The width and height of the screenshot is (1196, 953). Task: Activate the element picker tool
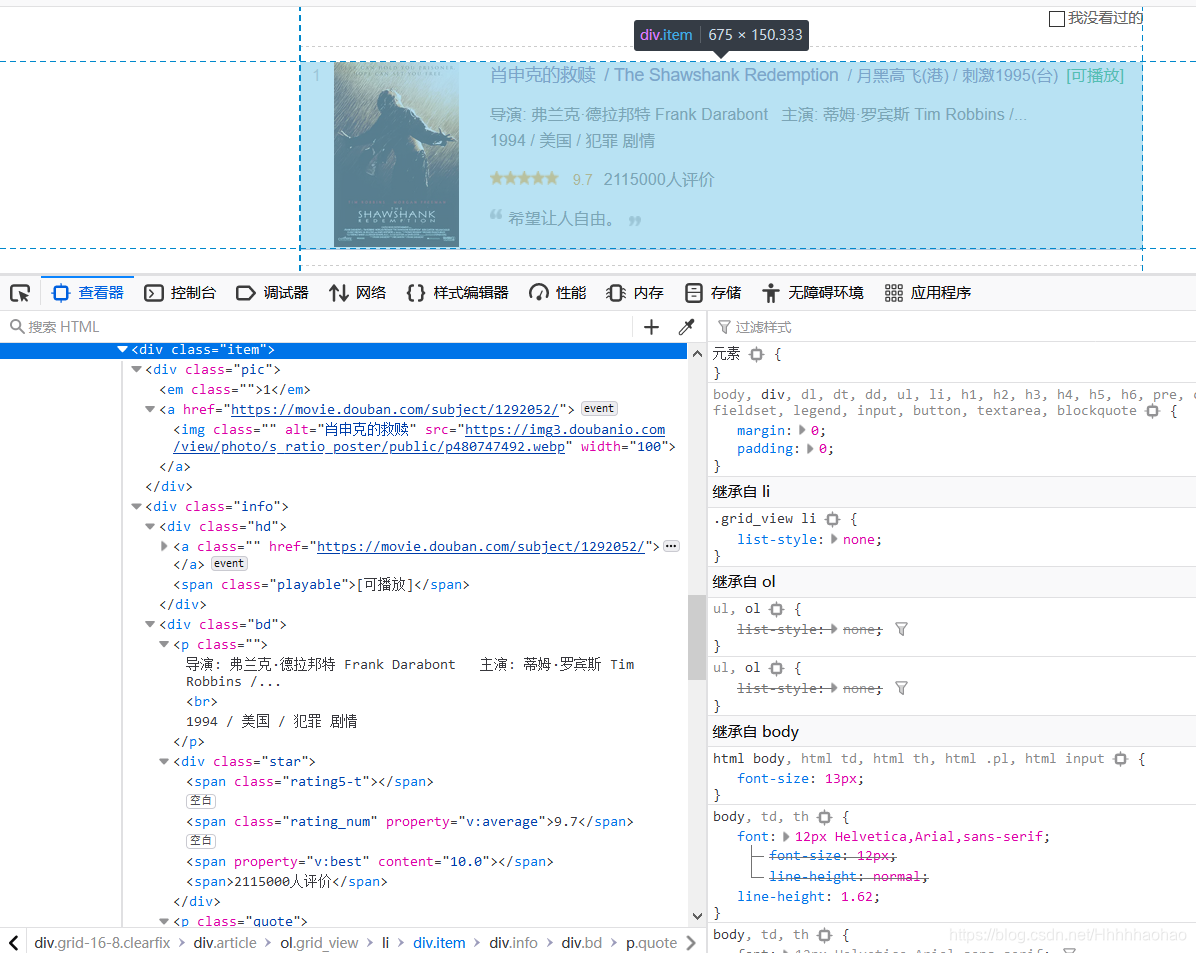point(20,293)
